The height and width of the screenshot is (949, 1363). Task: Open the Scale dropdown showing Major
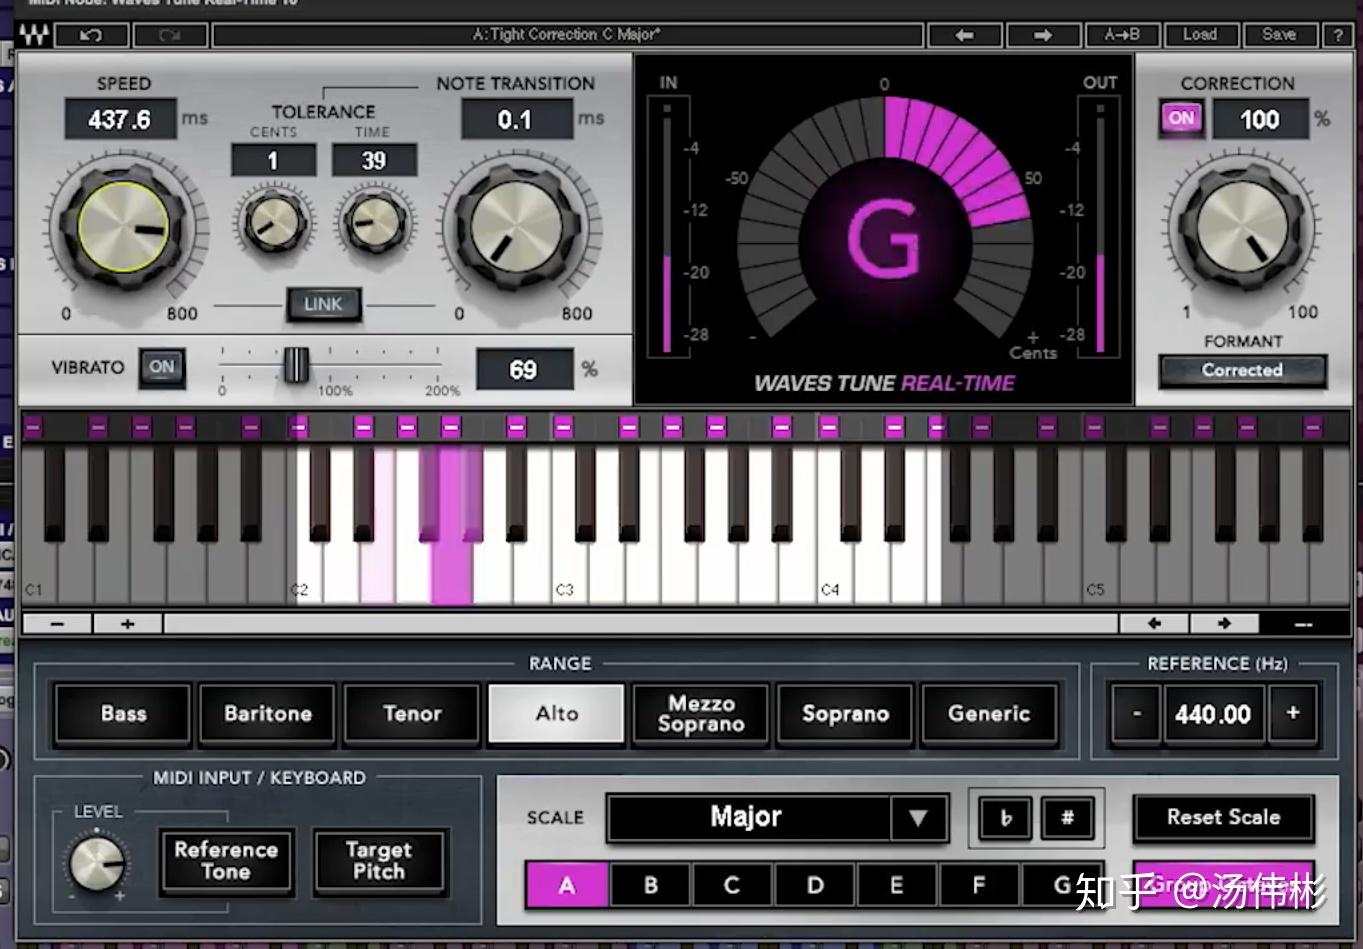tap(777, 818)
